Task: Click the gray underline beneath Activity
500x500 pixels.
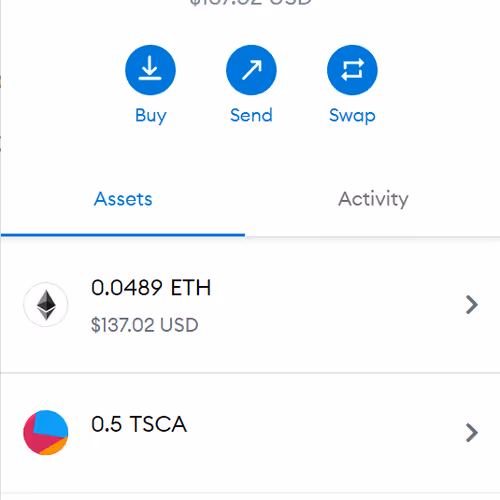Action: click(372, 237)
